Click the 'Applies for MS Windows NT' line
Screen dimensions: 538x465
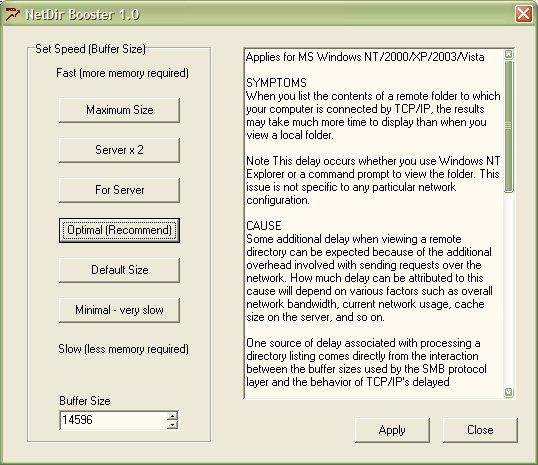click(365, 57)
